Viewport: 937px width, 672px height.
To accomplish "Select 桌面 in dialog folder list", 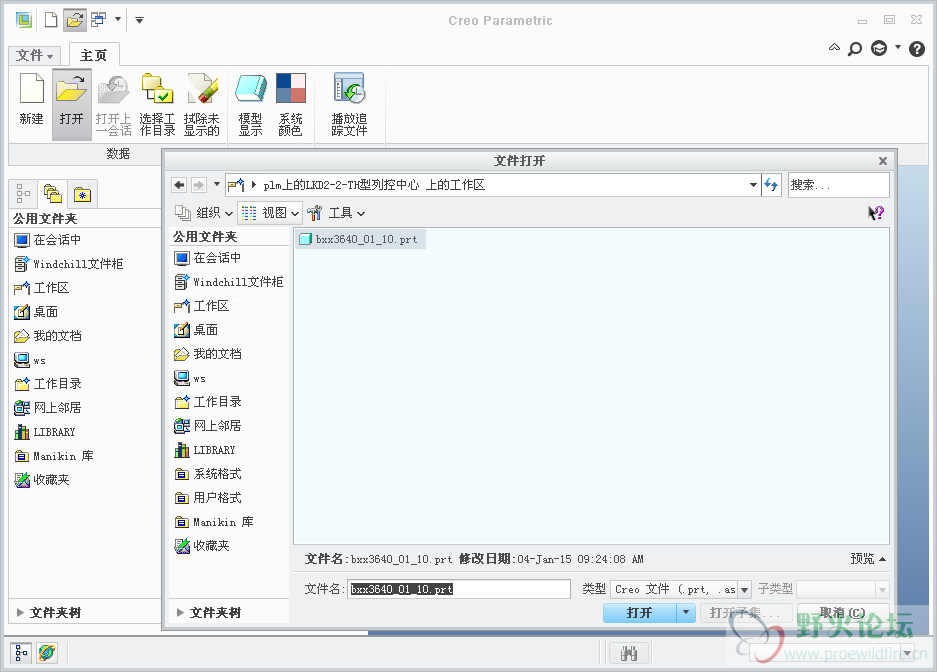I will click(196, 330).
